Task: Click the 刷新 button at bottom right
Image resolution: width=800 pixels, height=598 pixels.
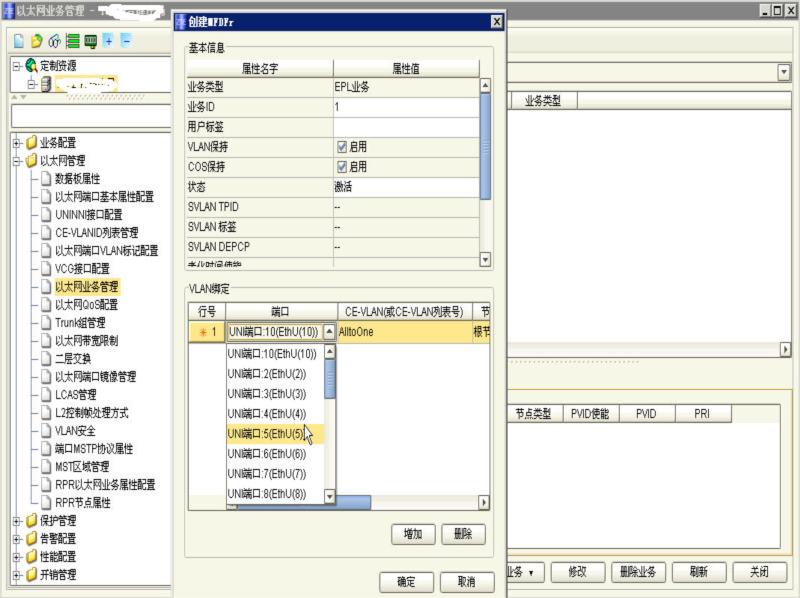Action: (700, 572)
